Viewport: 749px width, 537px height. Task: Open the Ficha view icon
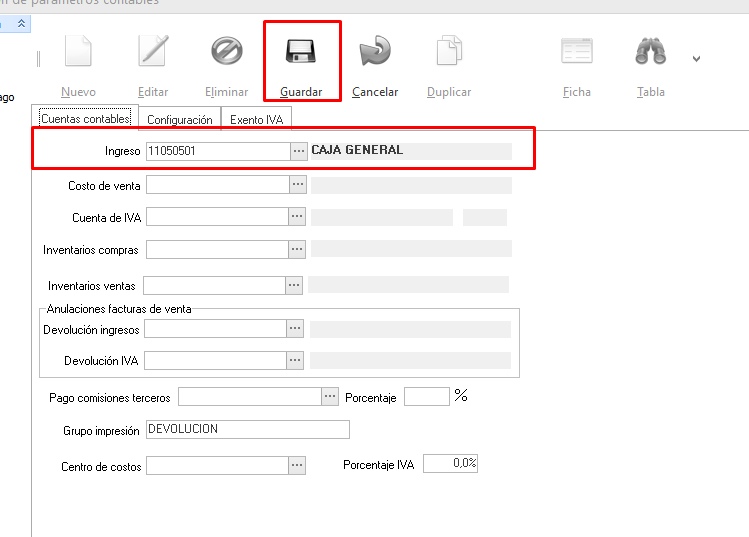point(577,52)
